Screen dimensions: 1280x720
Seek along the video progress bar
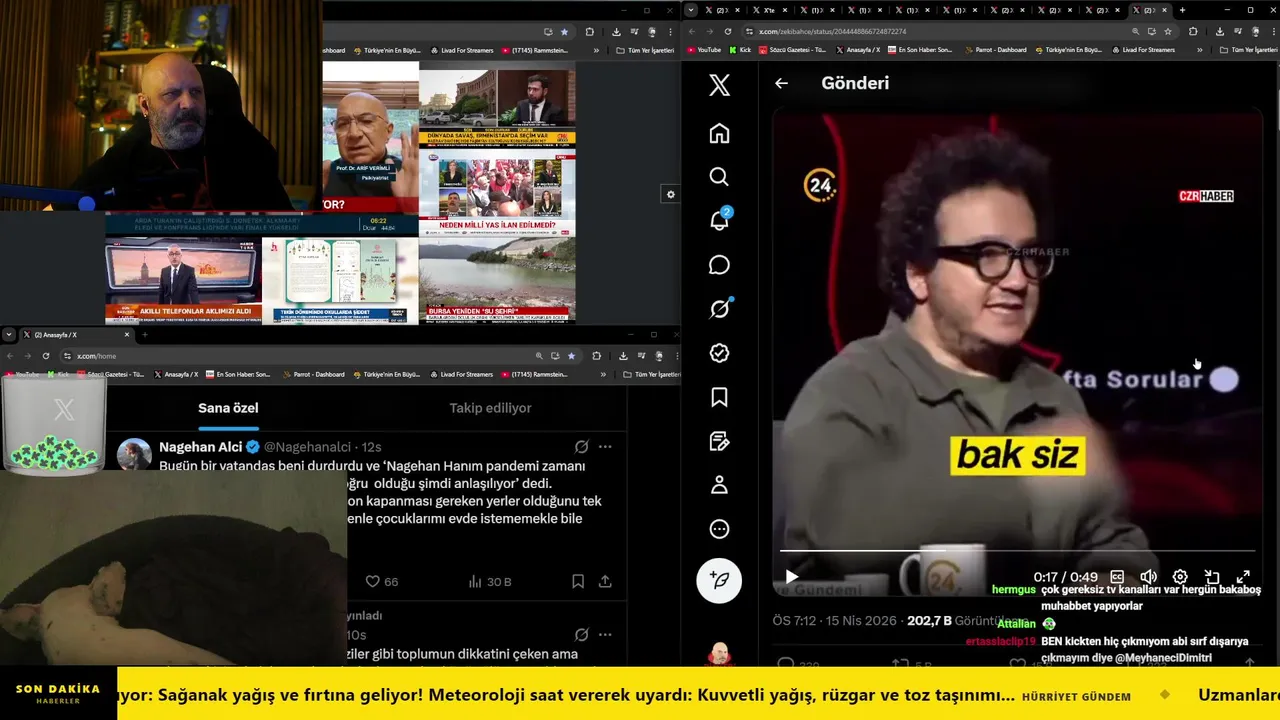click(1017, 551)
